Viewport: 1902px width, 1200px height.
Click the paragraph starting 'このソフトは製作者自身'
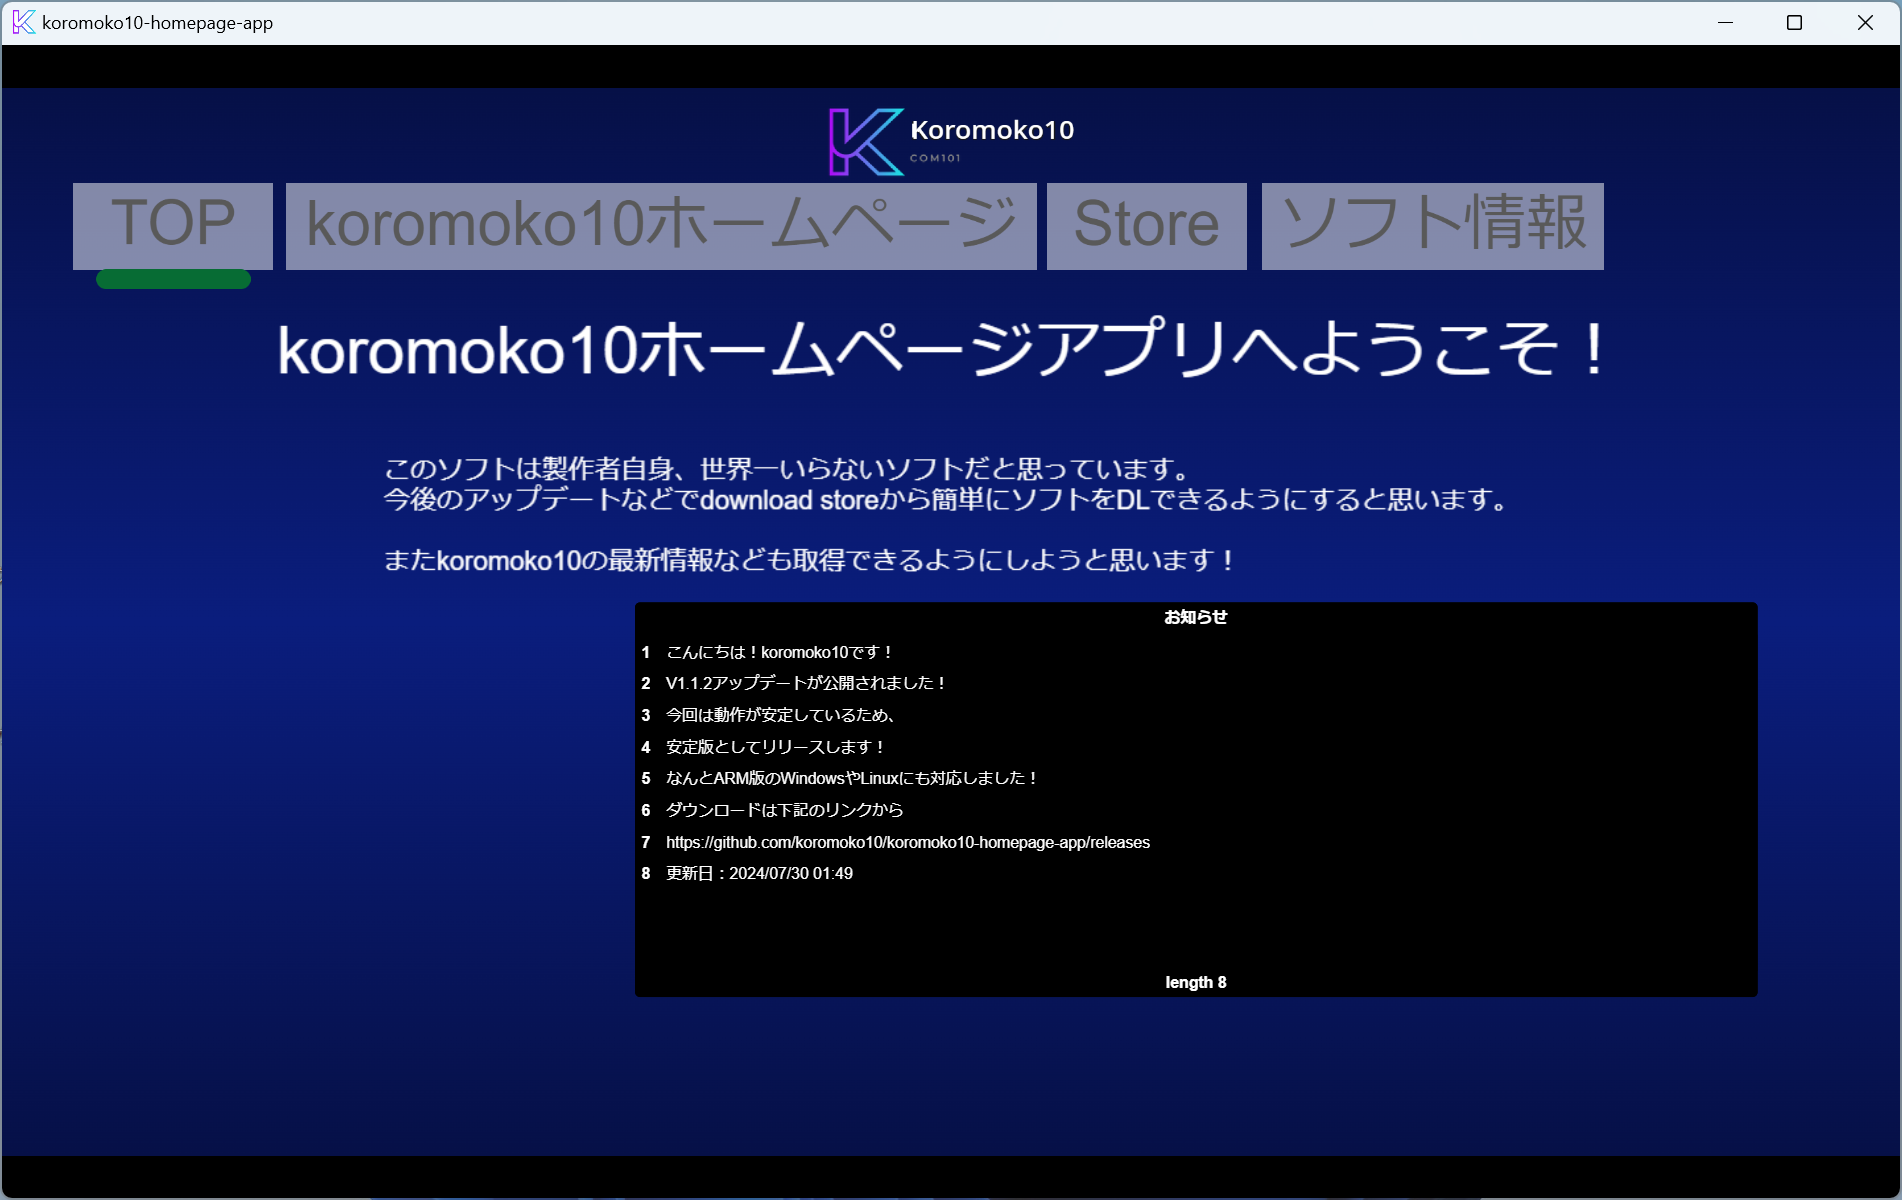(944, 484)
